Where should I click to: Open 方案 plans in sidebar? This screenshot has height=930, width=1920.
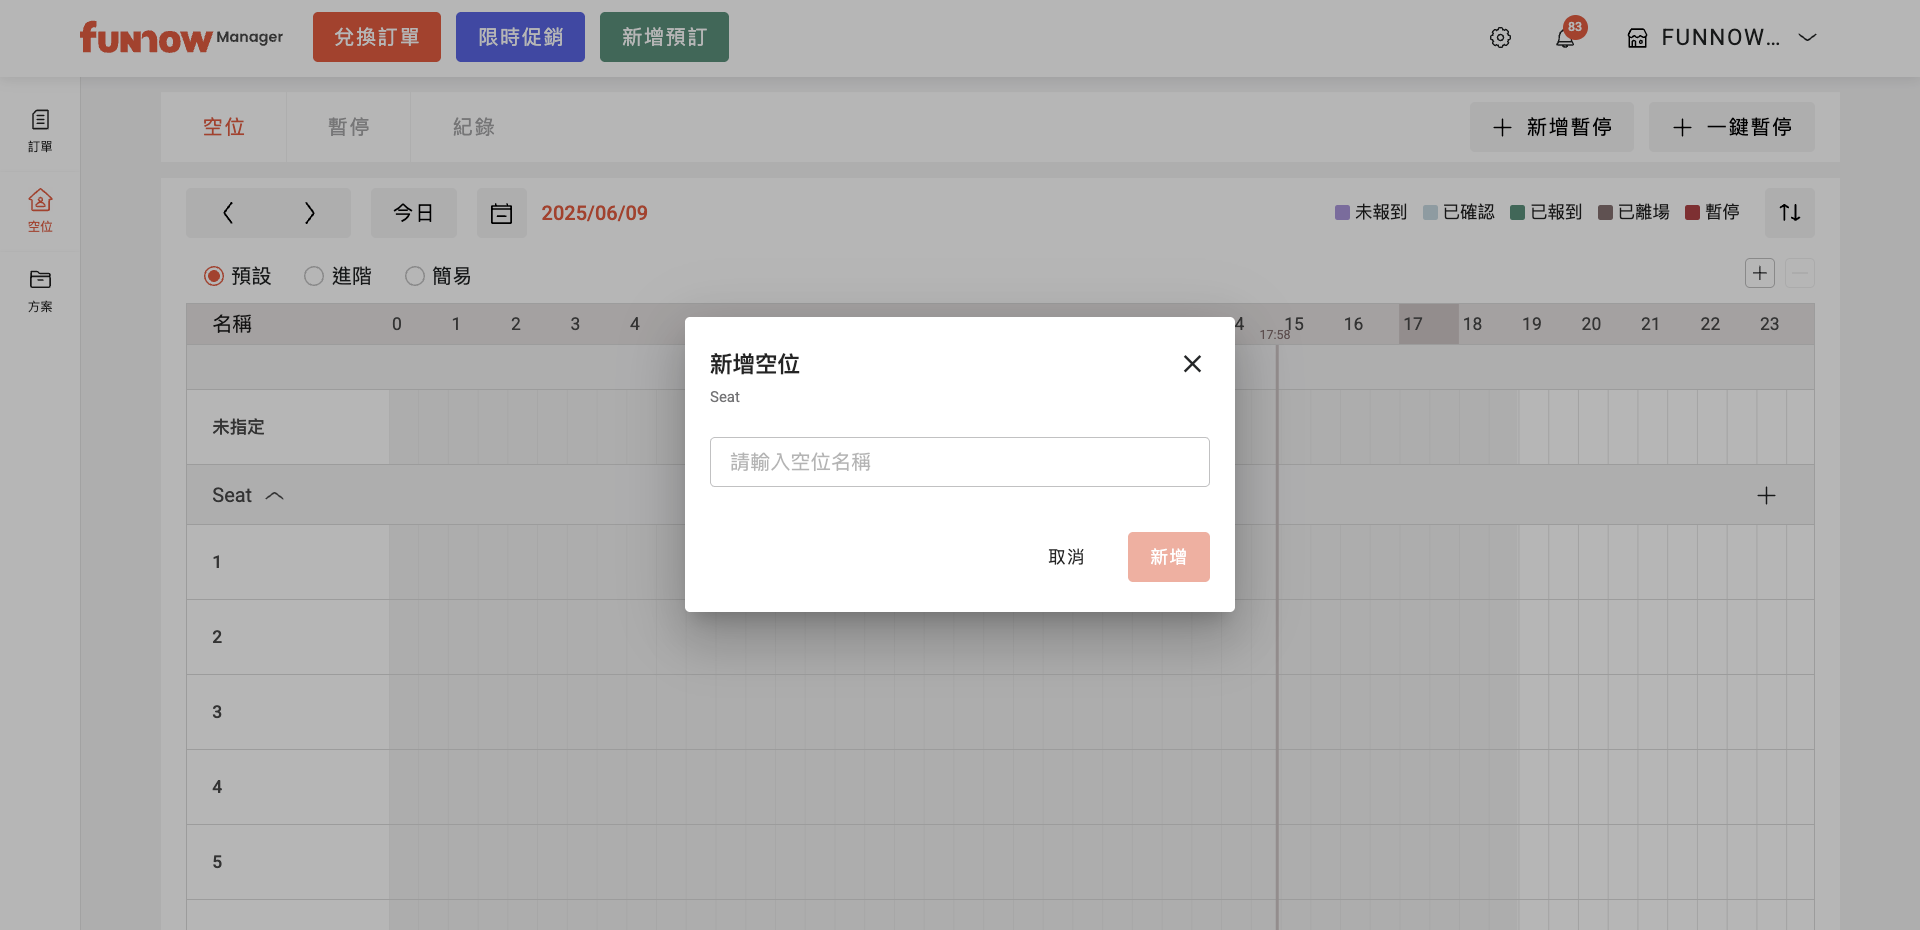coord(40,291)
